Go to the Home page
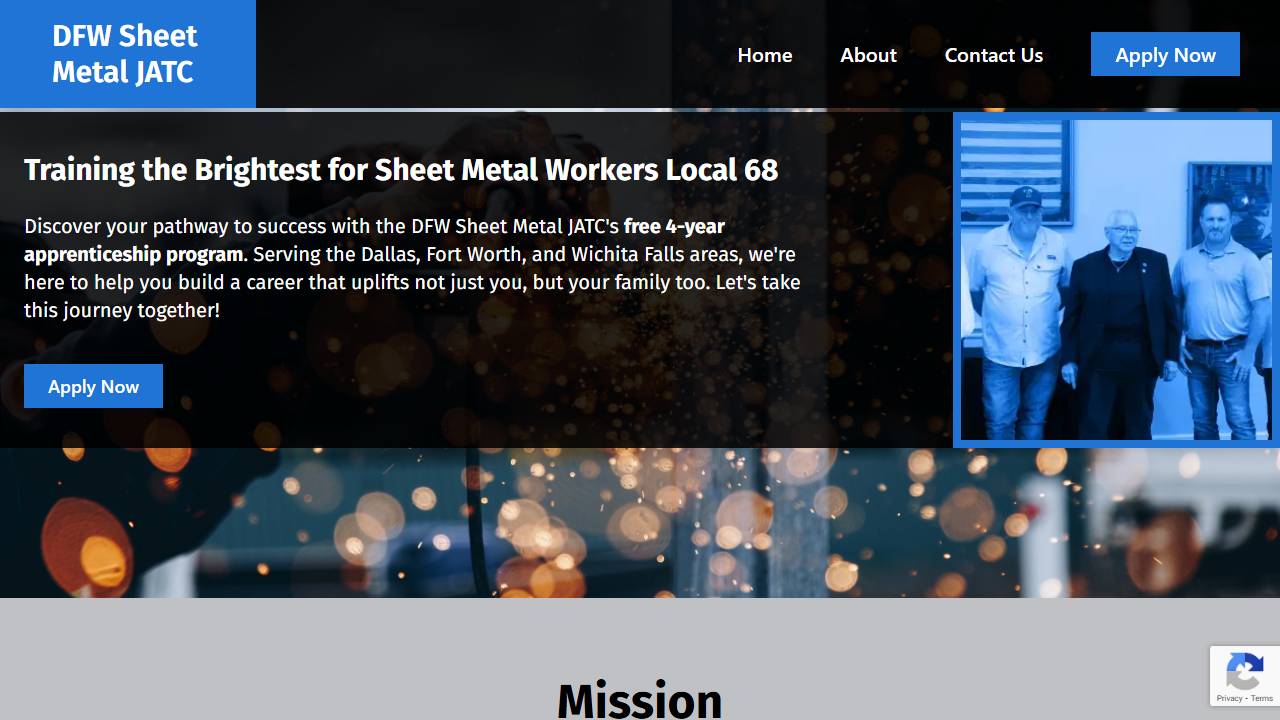 pos(764,55)
